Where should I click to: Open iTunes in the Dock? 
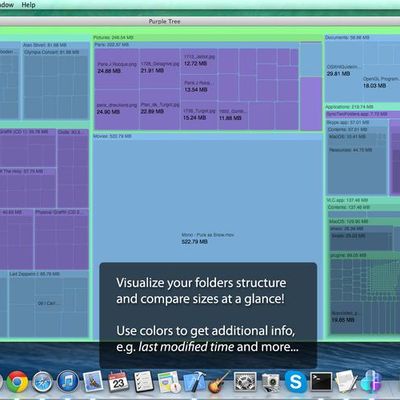(x=68, y=381)
